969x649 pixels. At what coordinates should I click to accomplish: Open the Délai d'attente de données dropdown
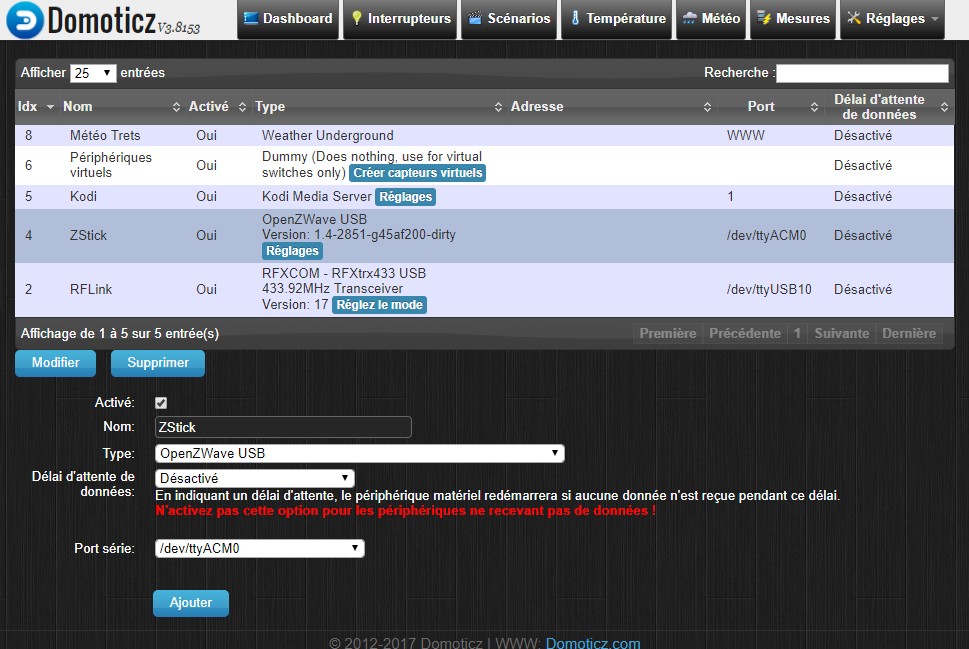[x=255, y=478]
